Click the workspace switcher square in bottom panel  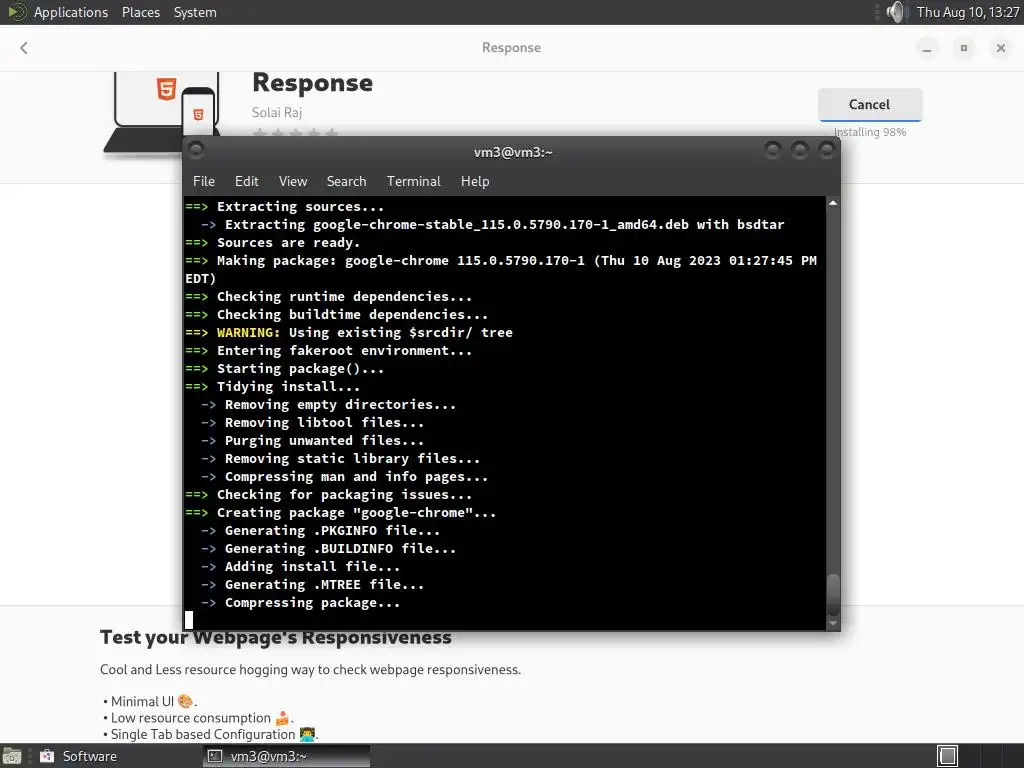[948, 756]
